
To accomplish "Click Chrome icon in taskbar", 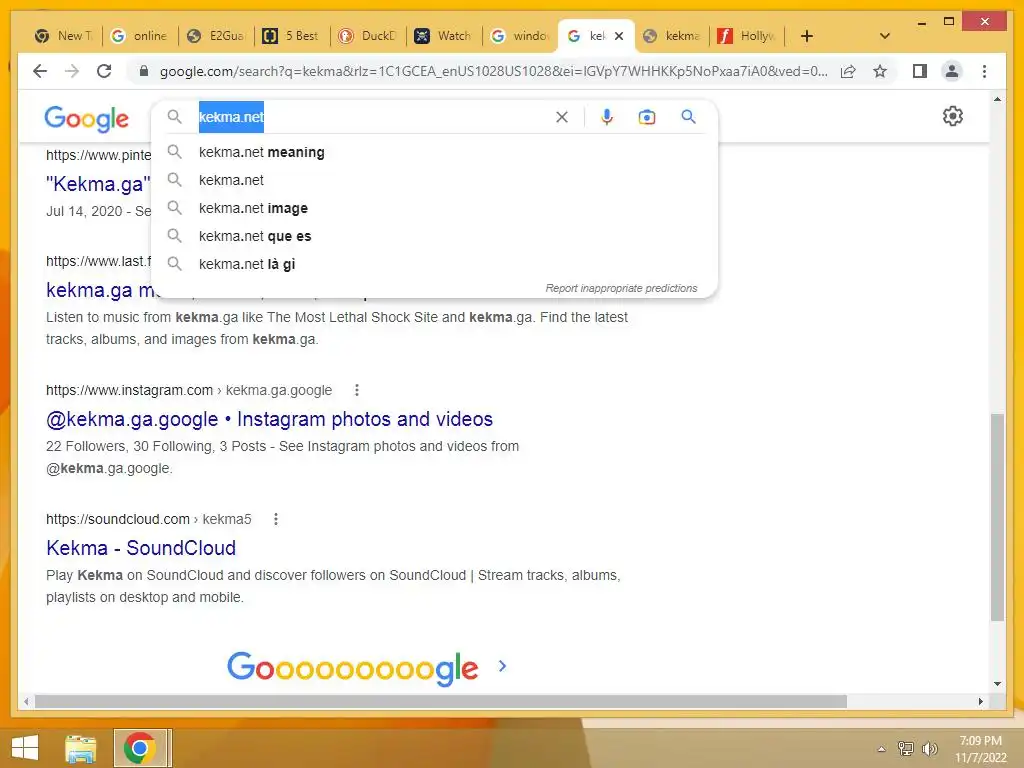I will point(140,748).
